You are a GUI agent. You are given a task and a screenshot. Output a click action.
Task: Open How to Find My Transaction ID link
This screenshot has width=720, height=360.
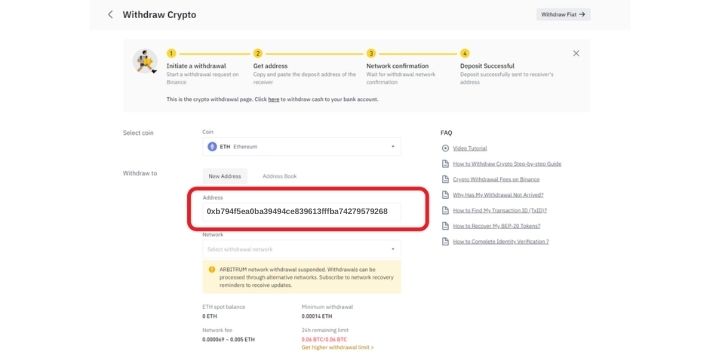pyautogui.click(x=500, y=211)
